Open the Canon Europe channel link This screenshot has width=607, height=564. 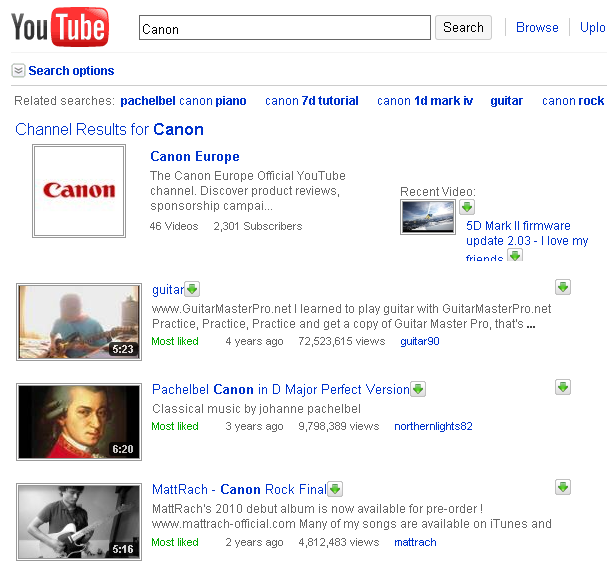click(195, 156)
